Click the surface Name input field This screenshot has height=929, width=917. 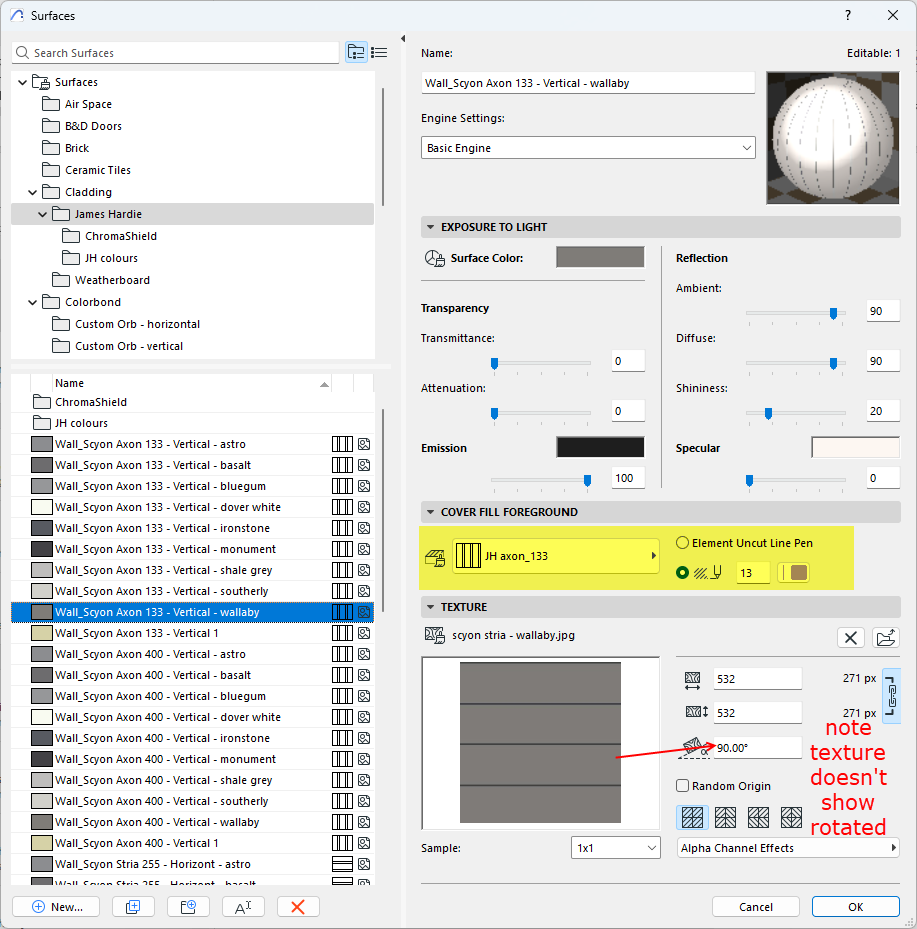588,83
